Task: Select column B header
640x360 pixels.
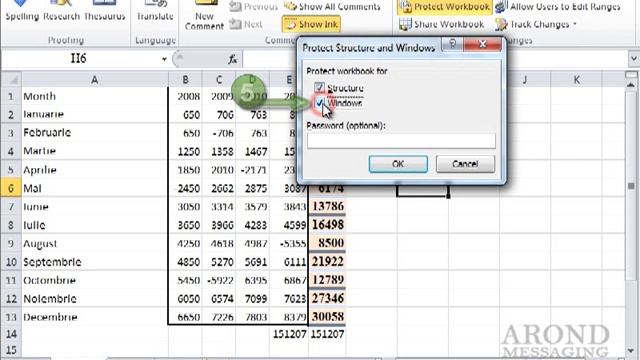Action: pyautogui.click(x=185, y=80)
